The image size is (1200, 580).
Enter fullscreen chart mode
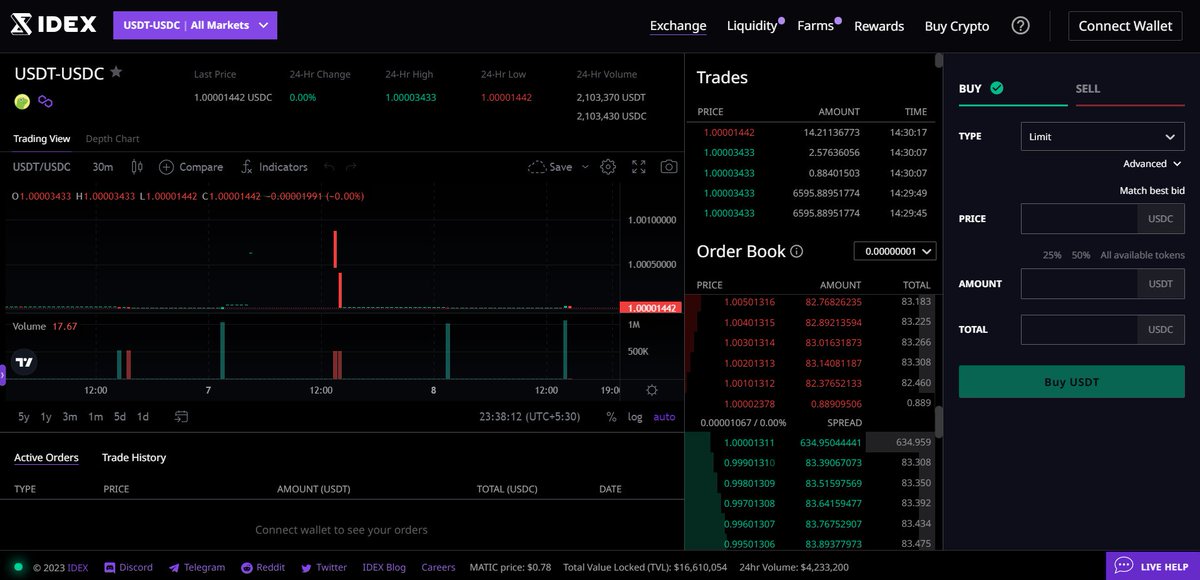coord(639,167)
